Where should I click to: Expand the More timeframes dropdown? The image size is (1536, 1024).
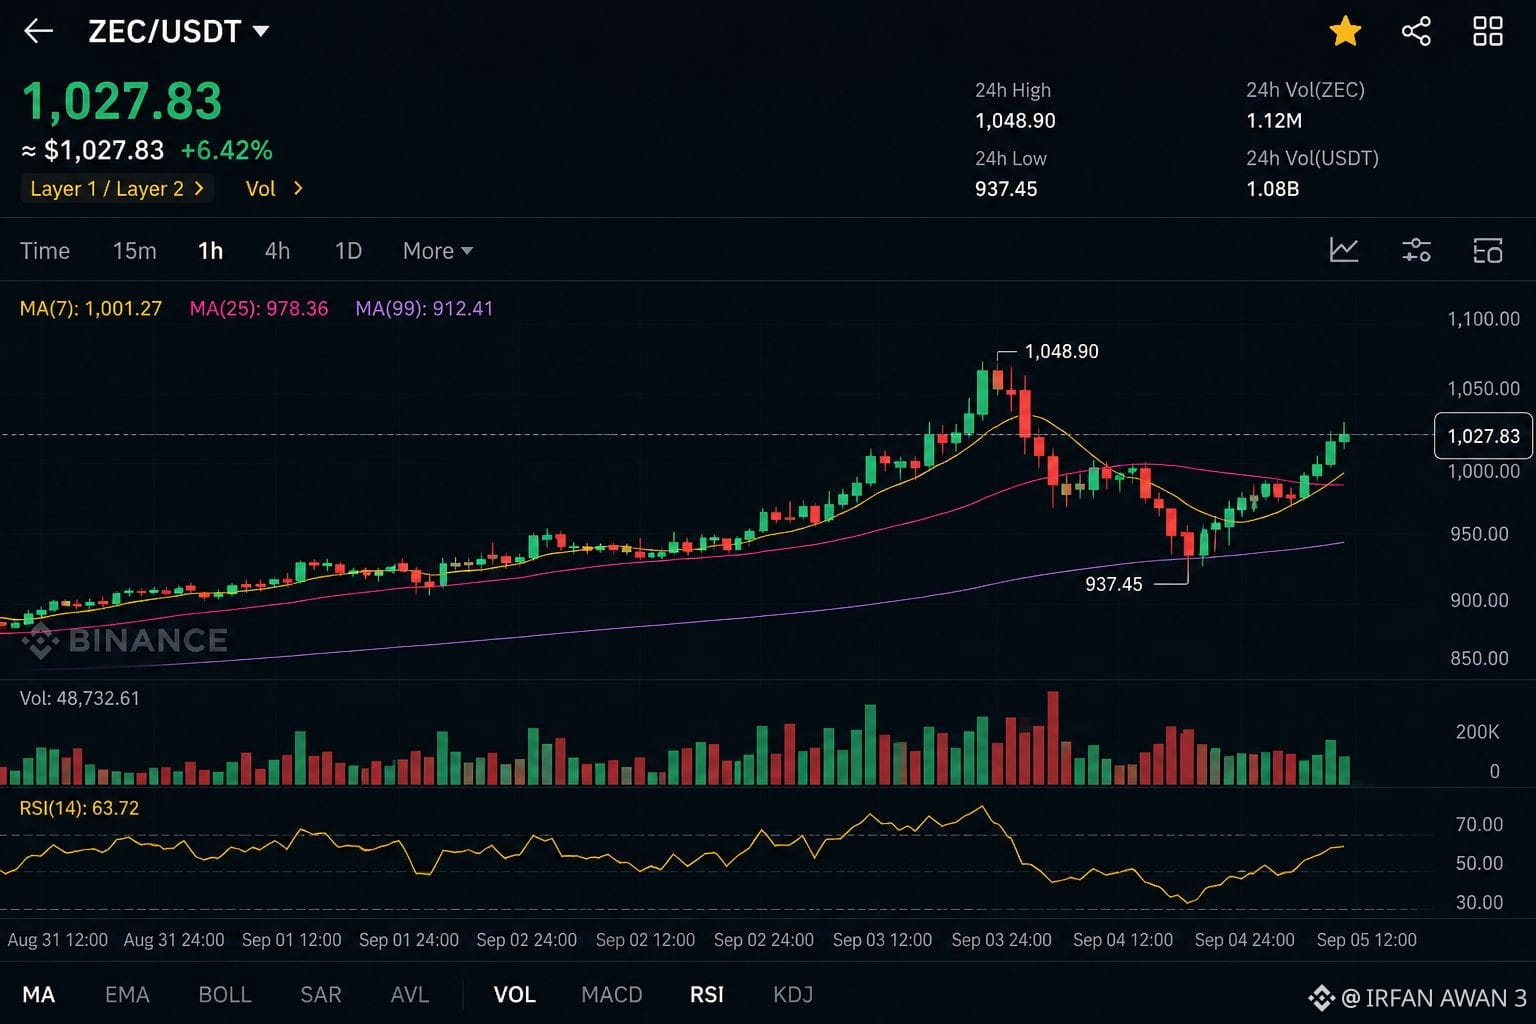click(438, 251)
